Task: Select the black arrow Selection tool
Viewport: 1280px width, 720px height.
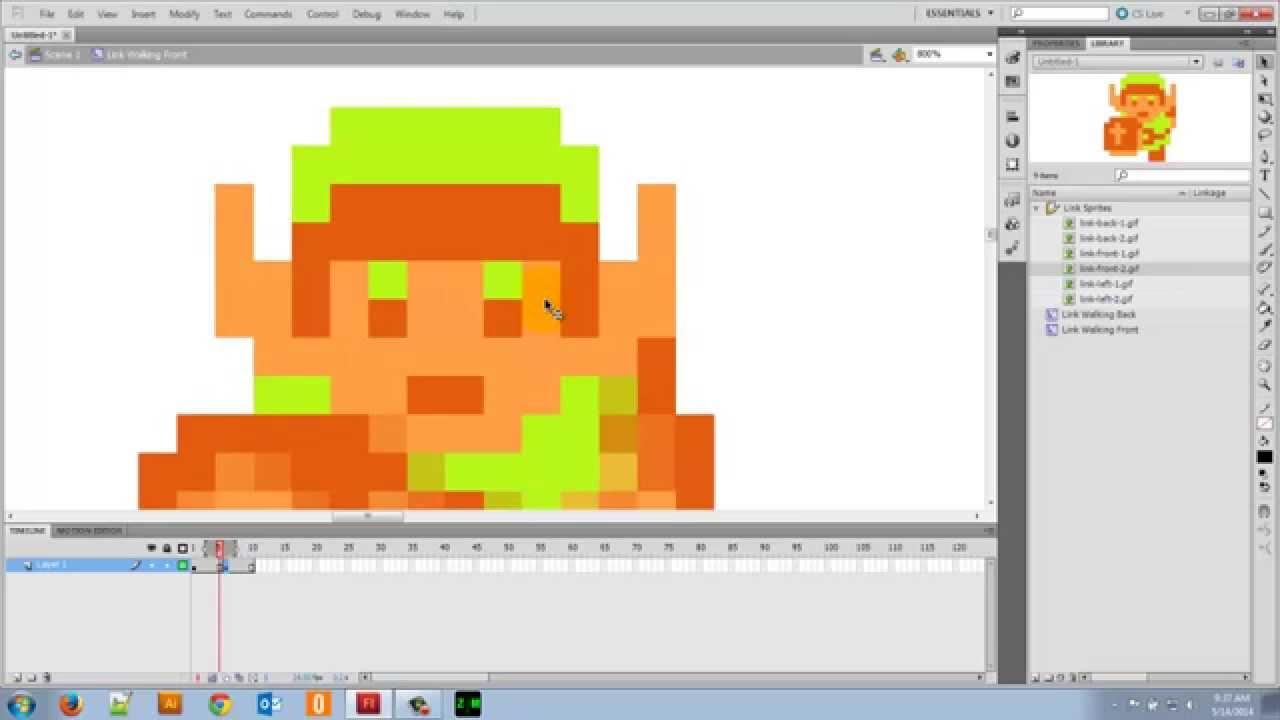Action: pos(1265,62)
